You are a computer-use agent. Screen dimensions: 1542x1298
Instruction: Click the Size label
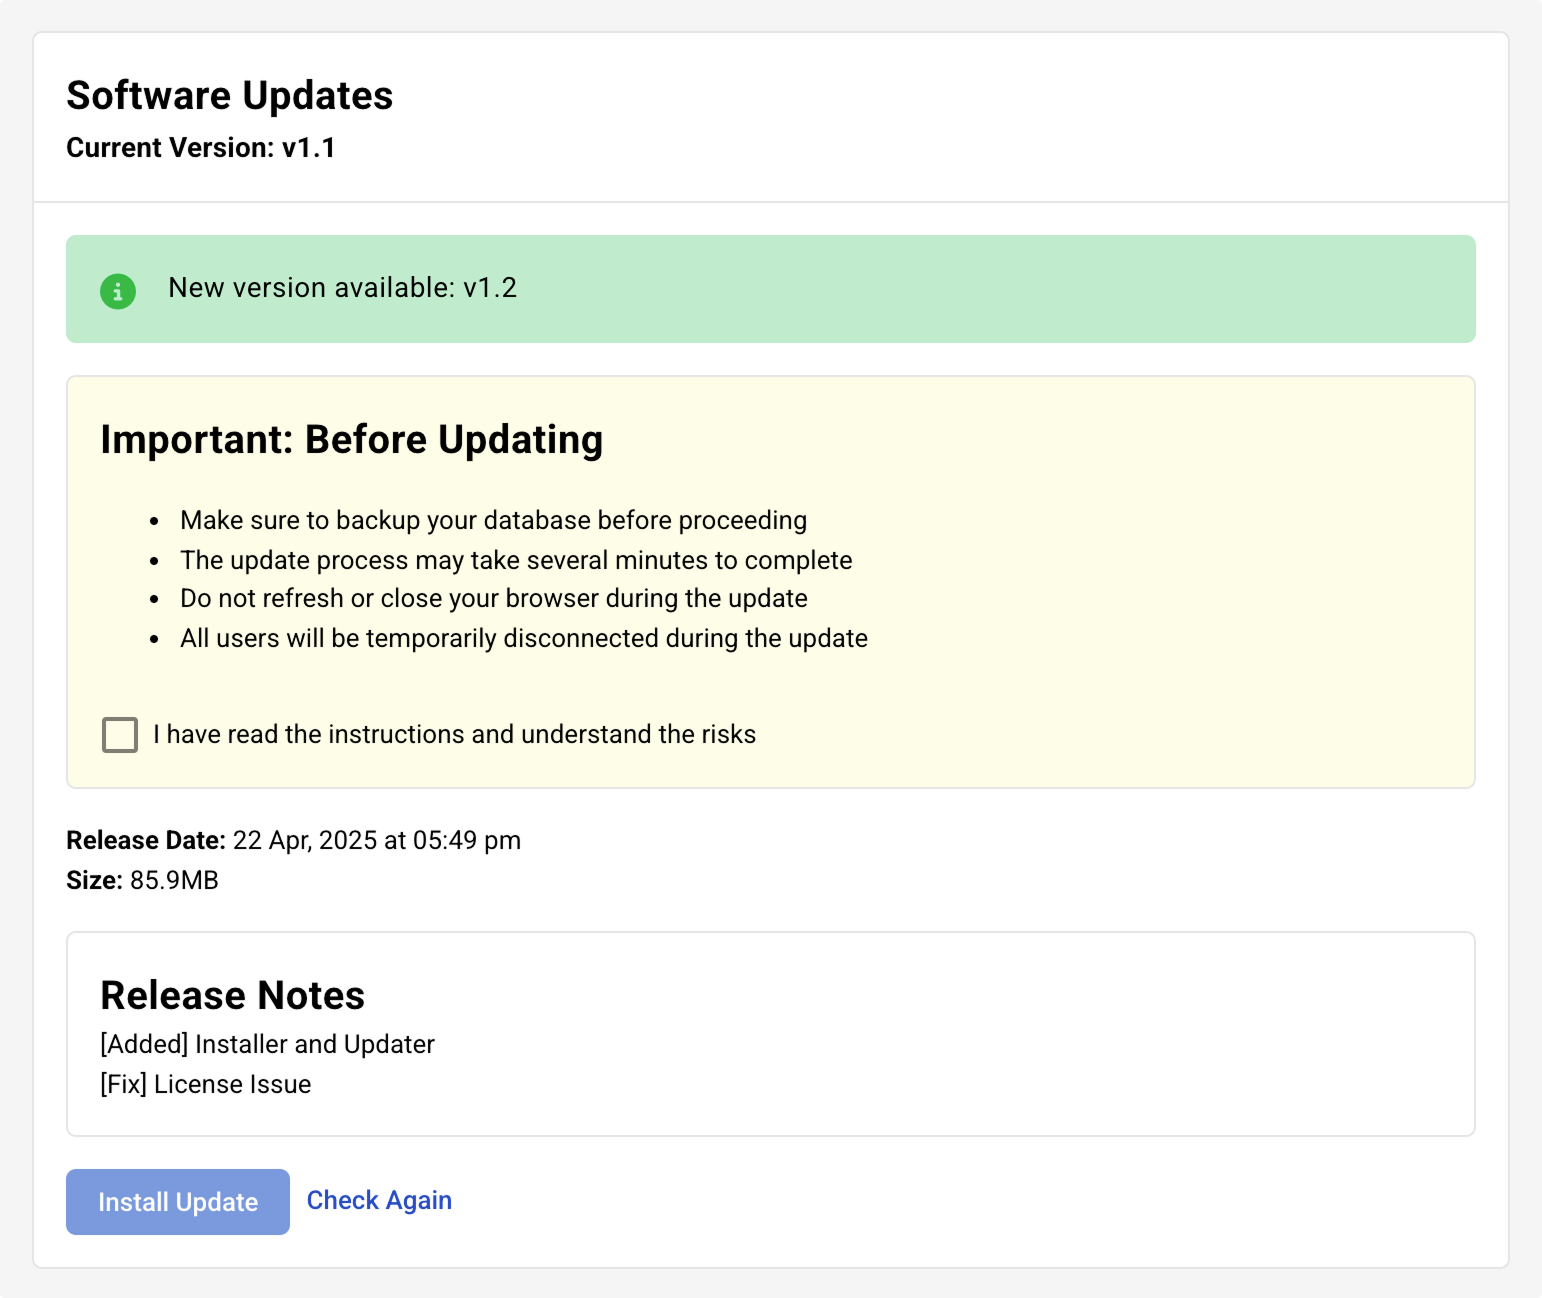[x=94, y=881]
